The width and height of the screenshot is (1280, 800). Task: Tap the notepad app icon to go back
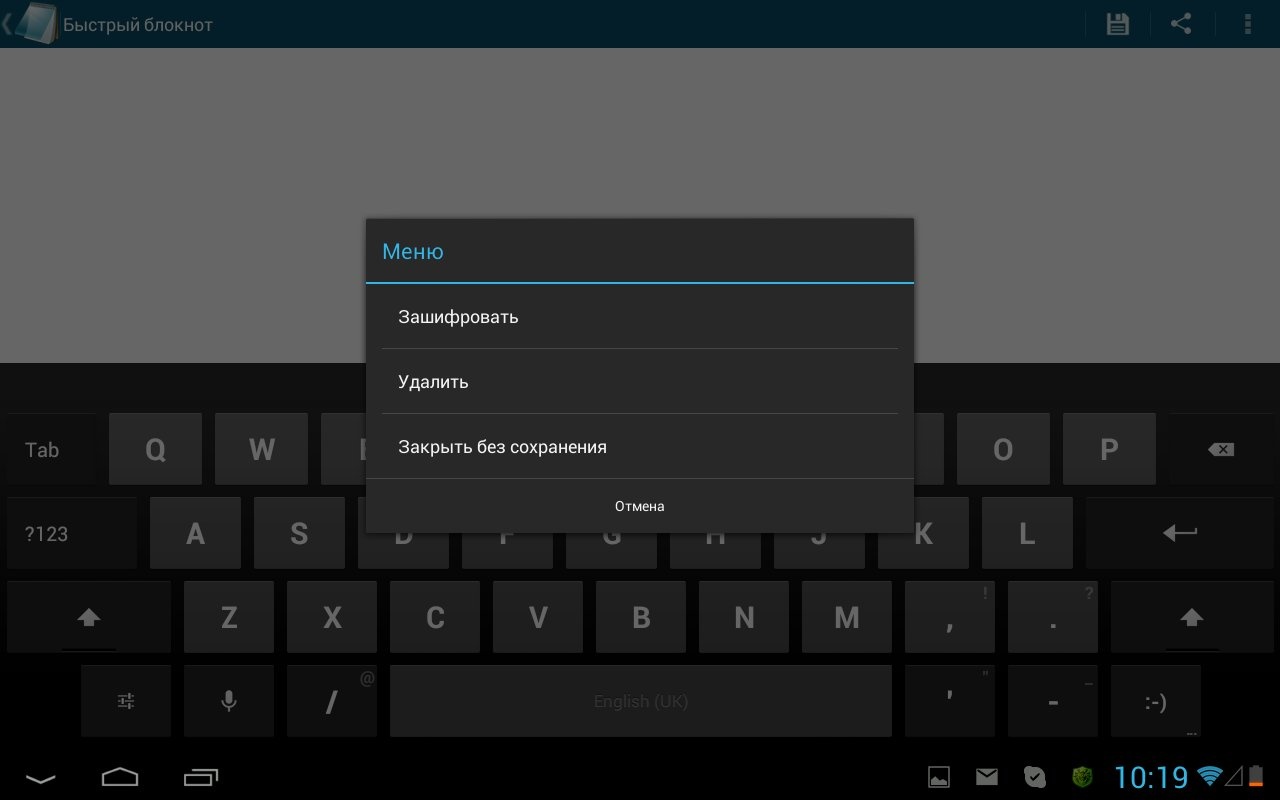click(36, 24)
